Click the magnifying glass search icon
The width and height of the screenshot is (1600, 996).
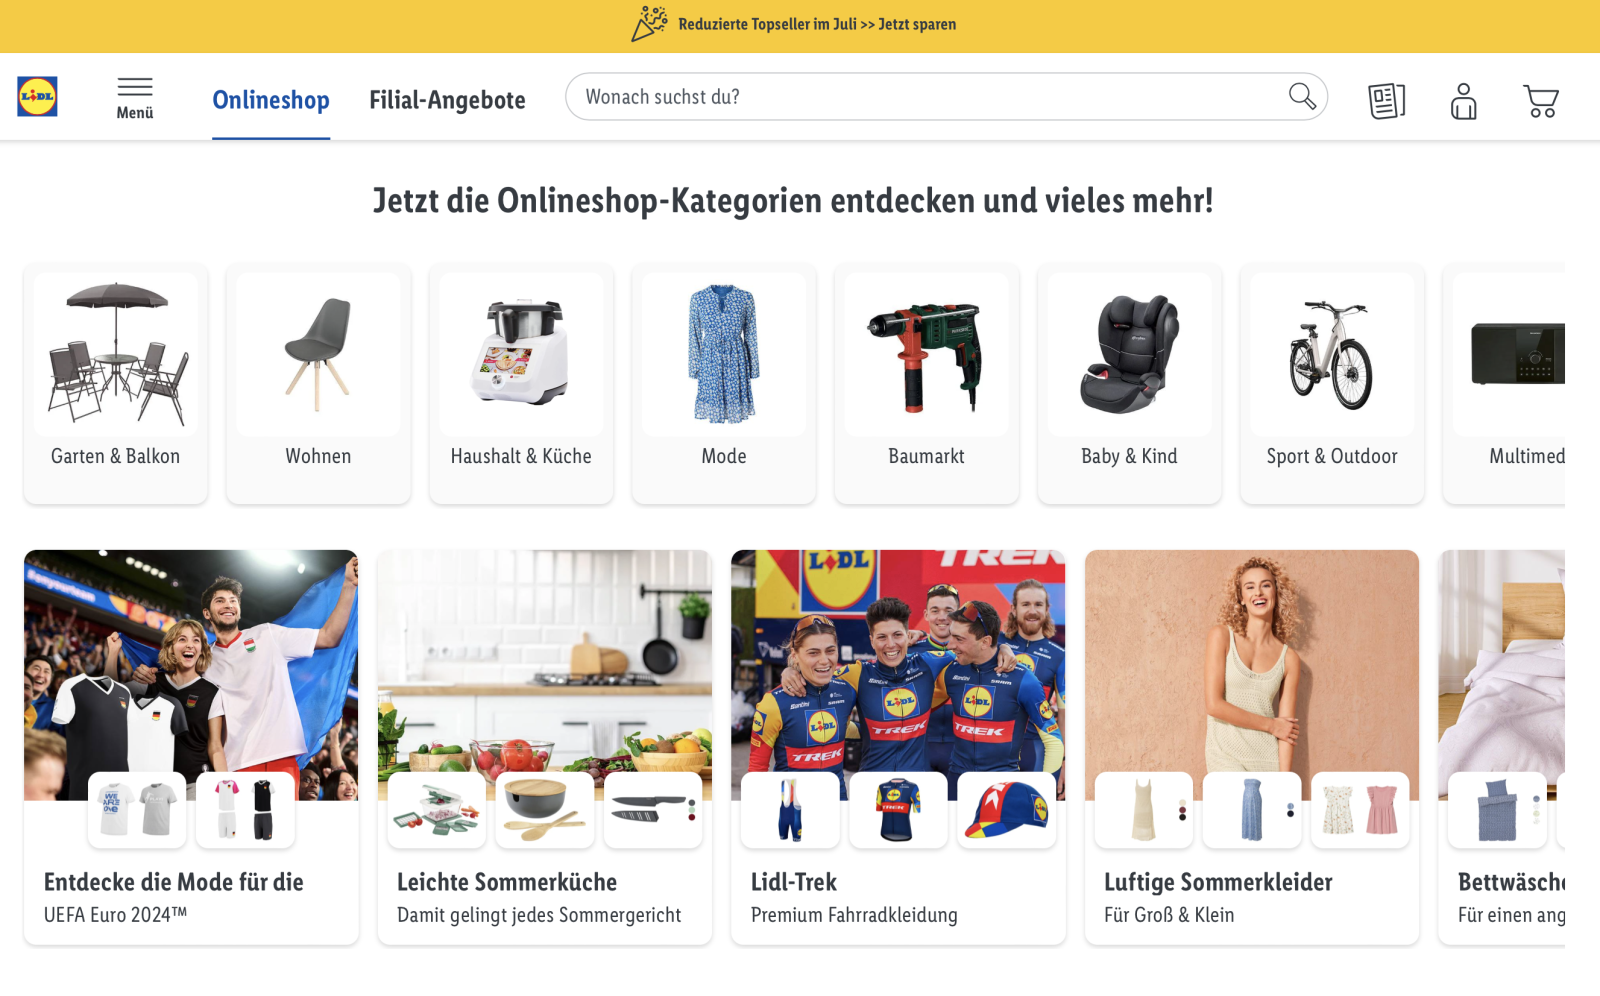[1302, 96]
